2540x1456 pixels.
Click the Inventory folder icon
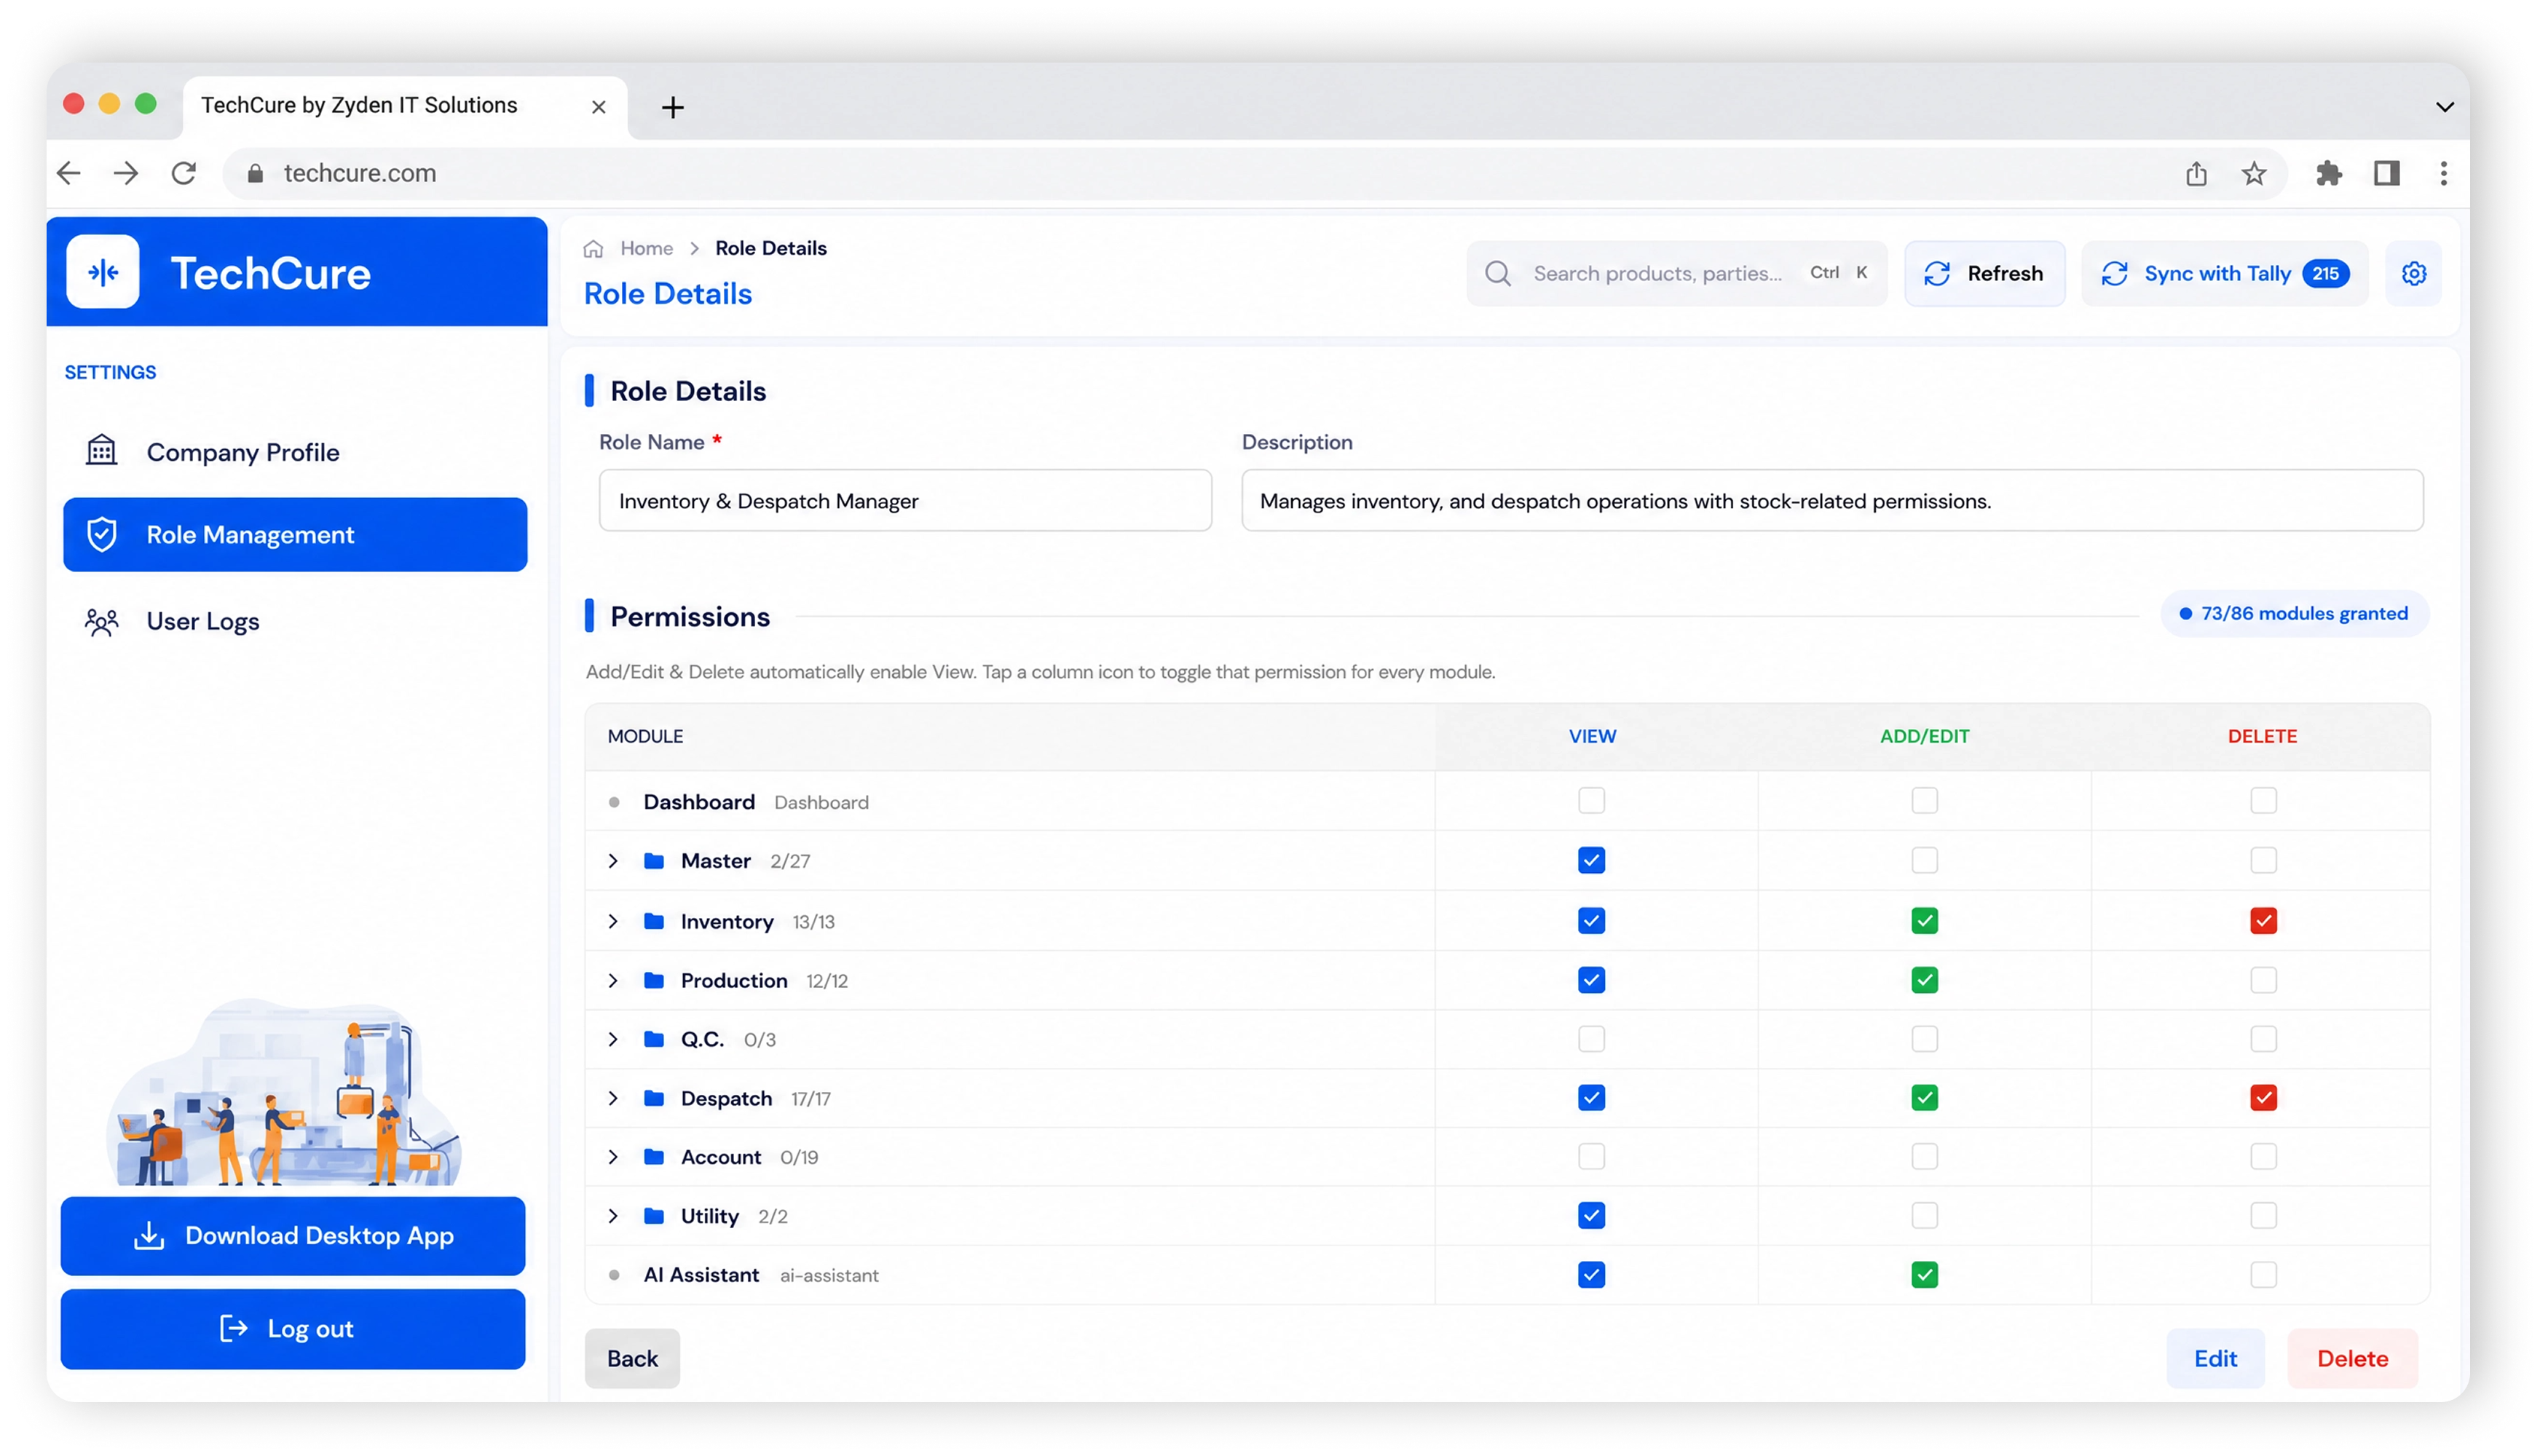coord(654,921)
